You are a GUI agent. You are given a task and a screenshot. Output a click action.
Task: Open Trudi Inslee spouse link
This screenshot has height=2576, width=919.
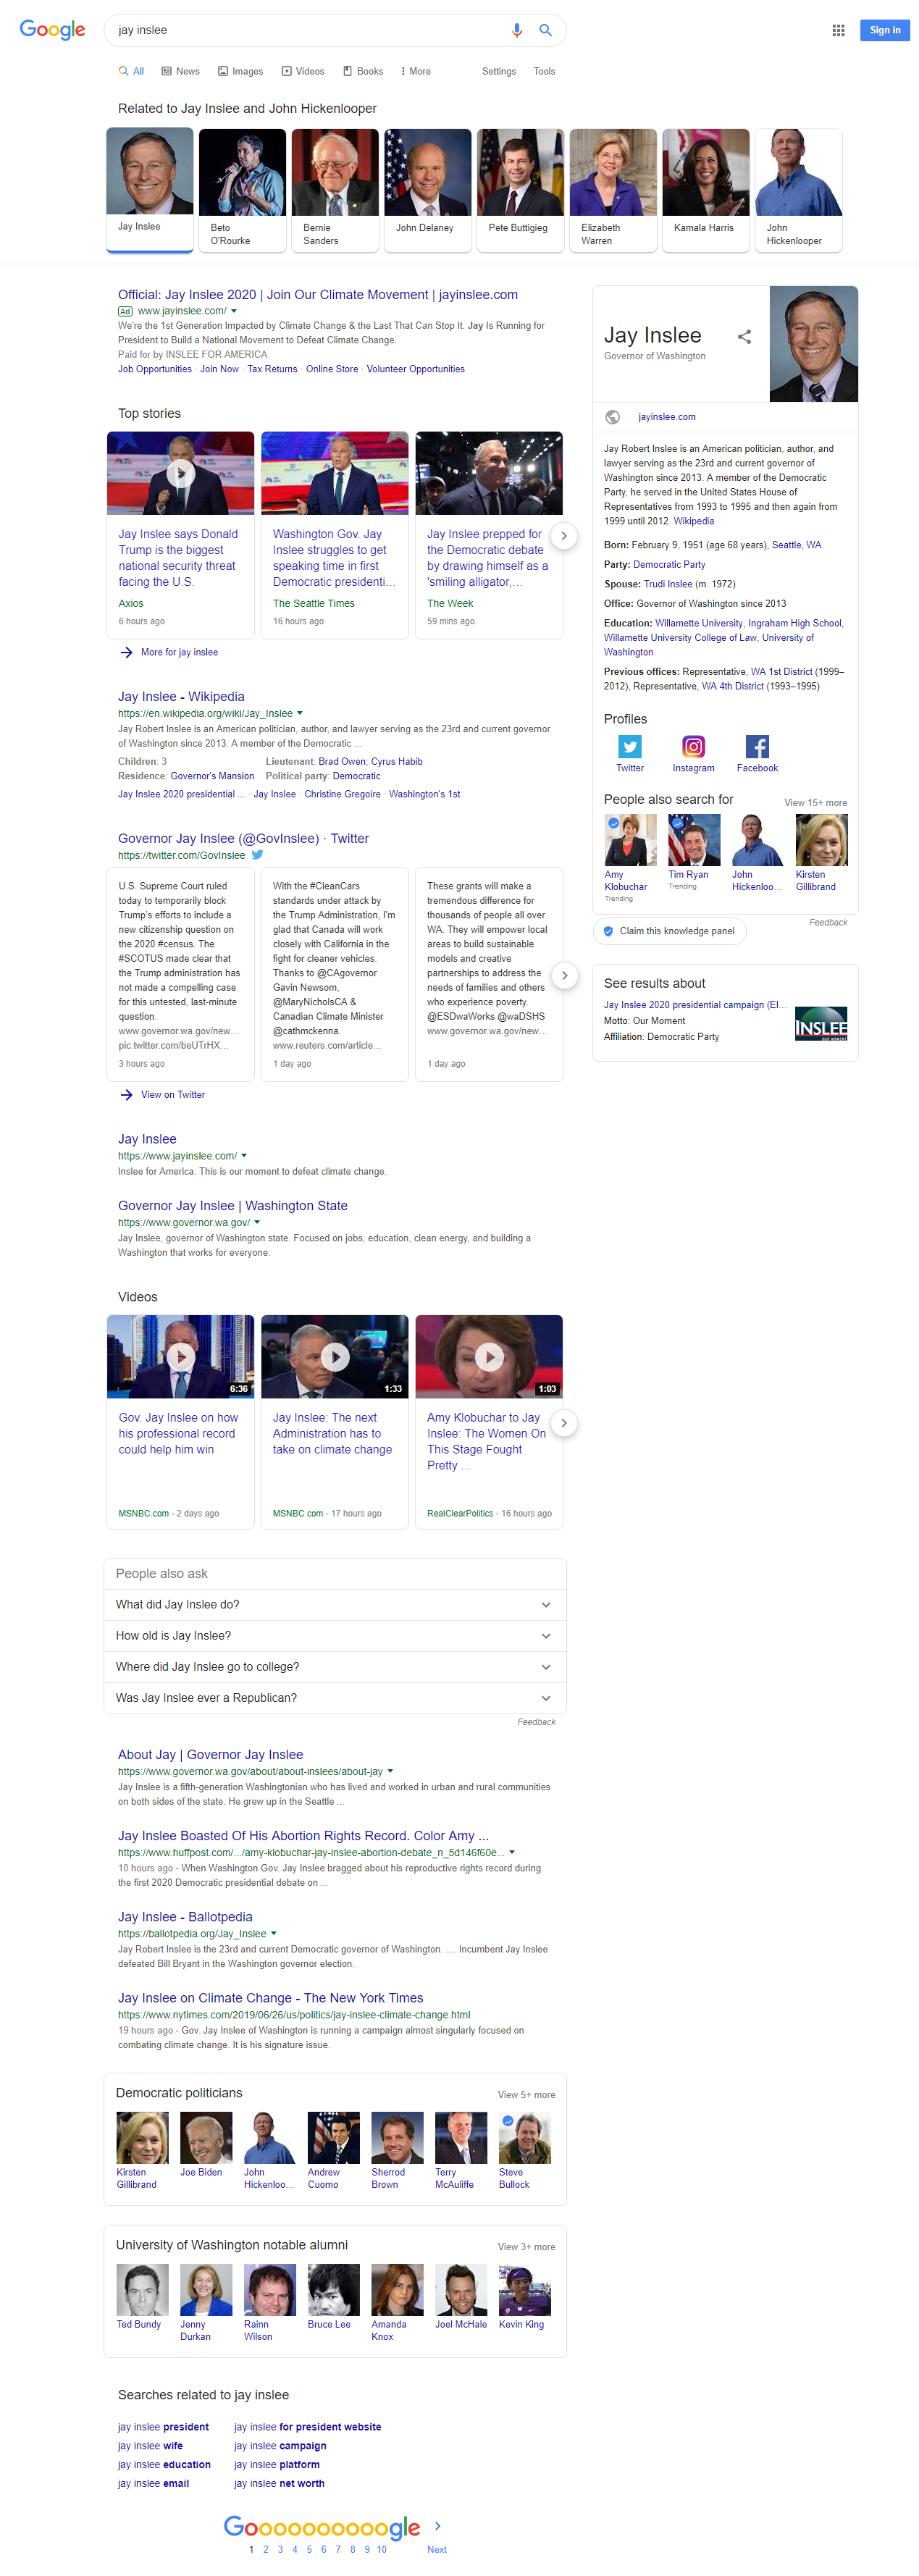click(668, 584)
